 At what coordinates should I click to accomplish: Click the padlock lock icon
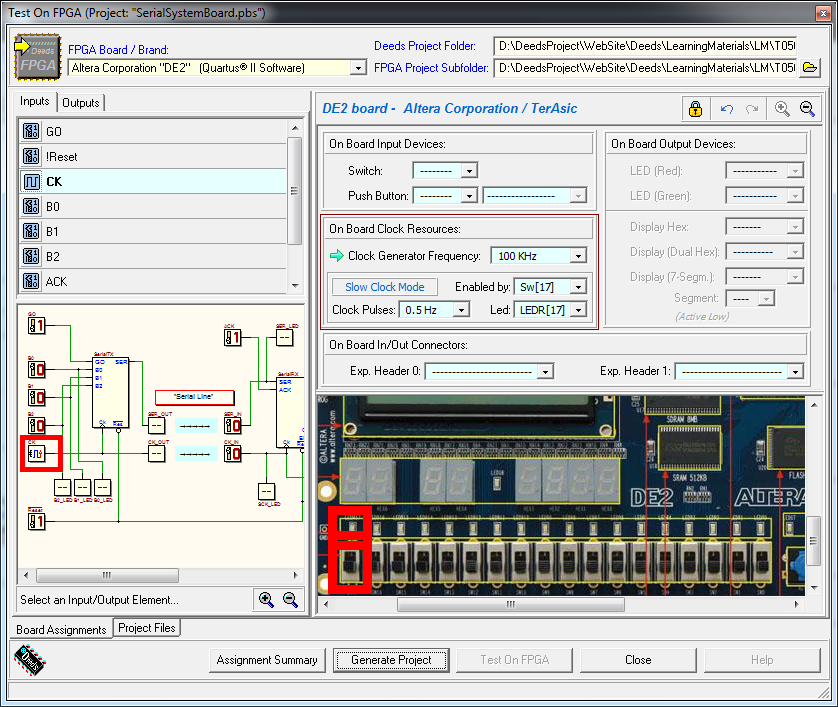tap(695, 109)
